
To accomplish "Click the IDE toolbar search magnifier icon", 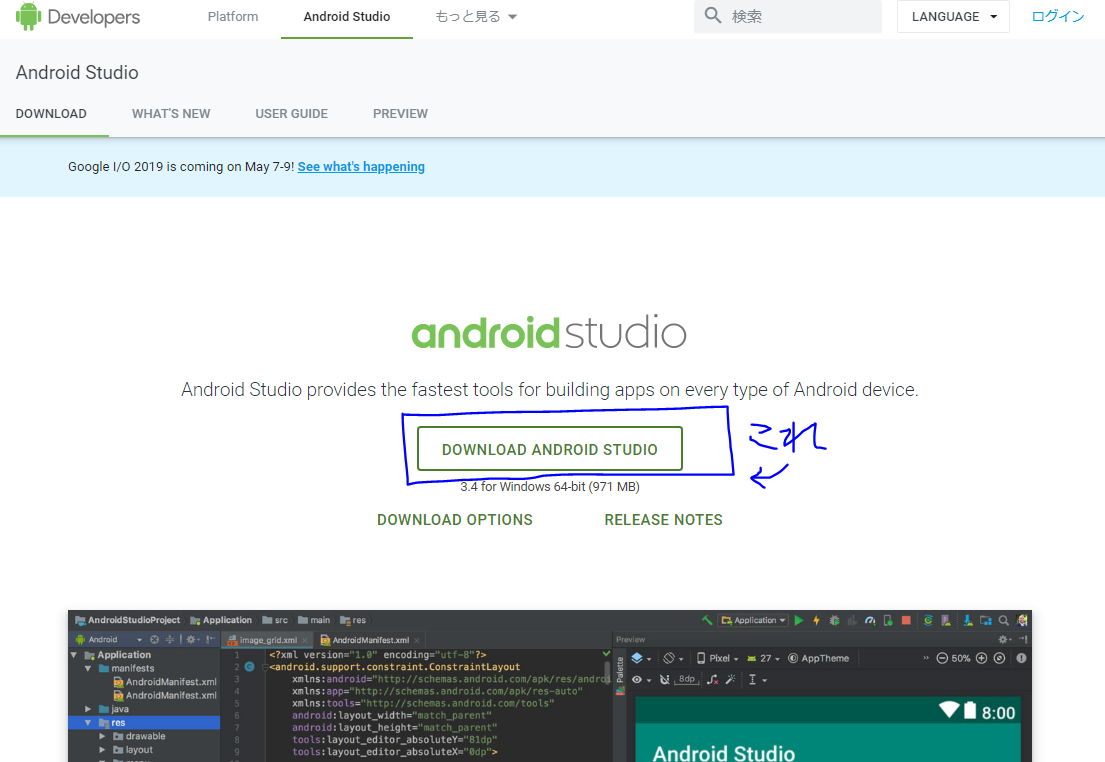I will (1004, 620).
